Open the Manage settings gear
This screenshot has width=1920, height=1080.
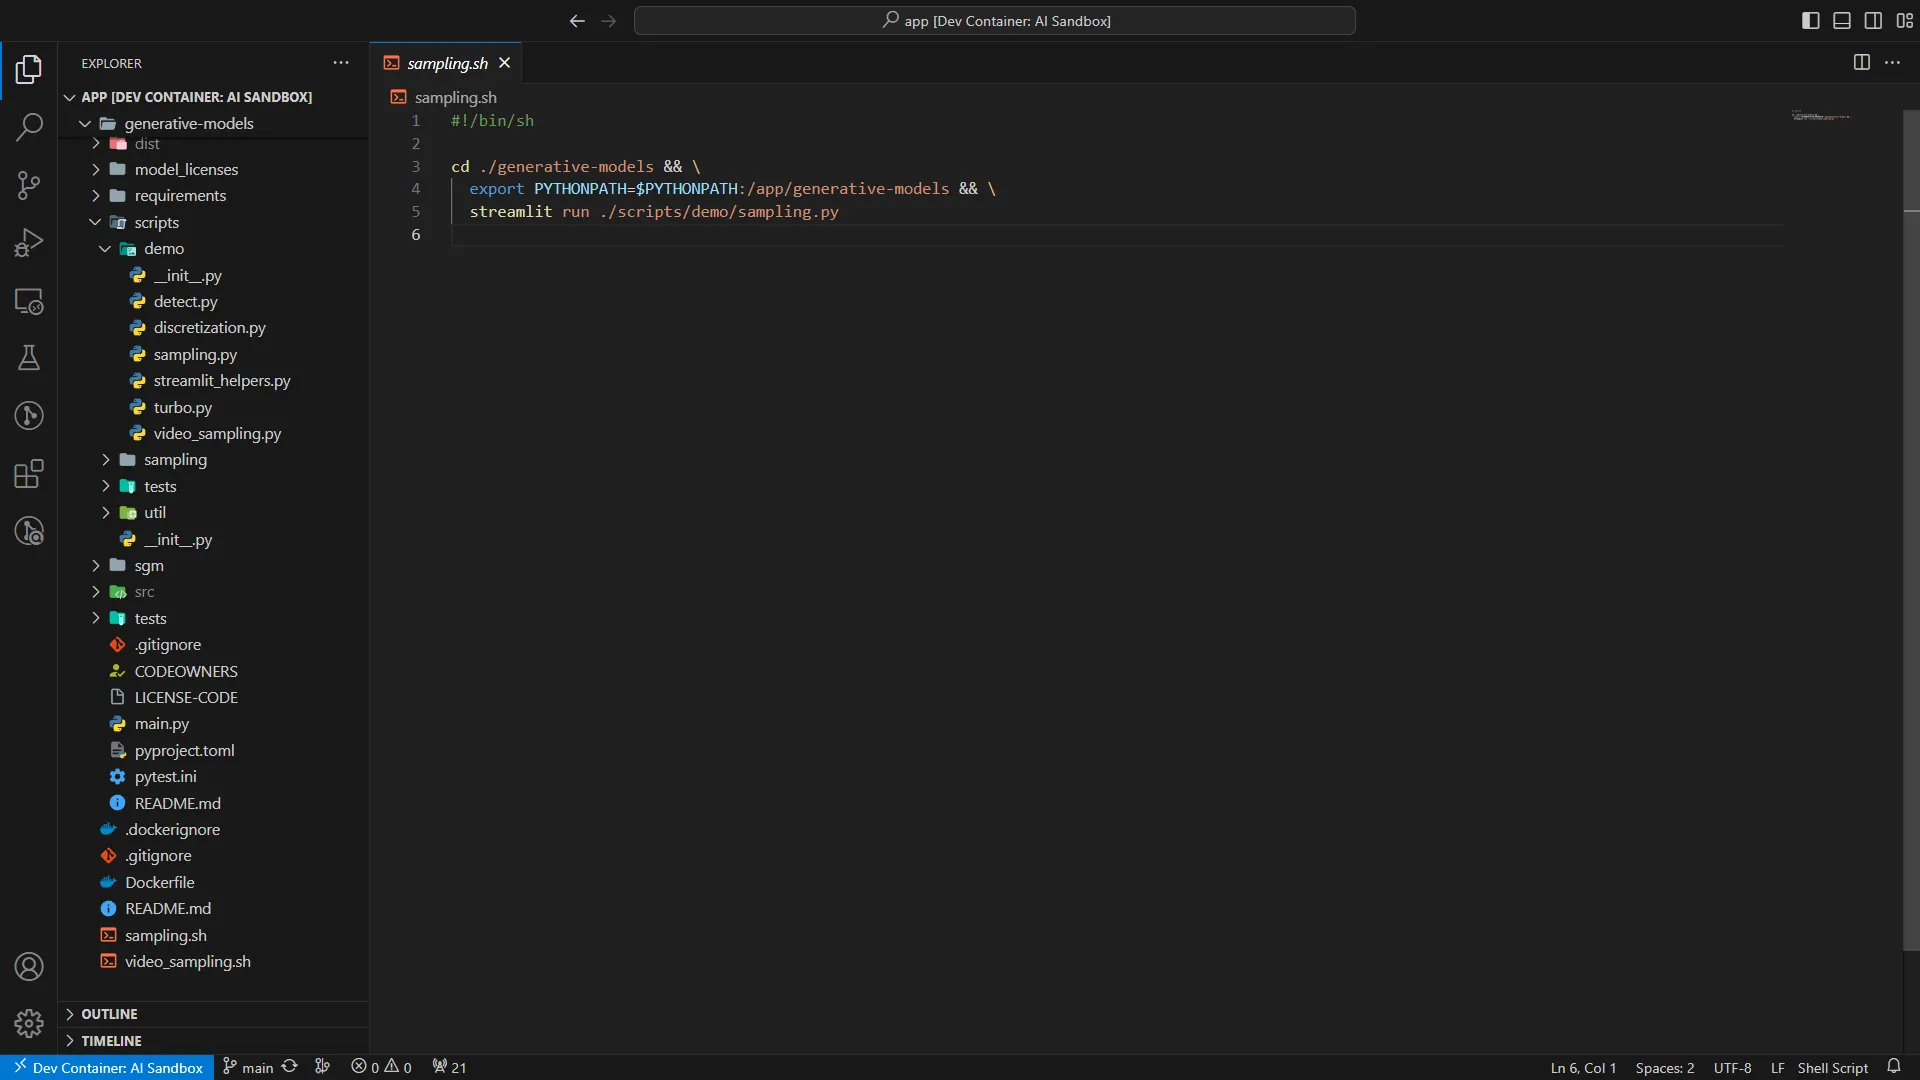[29, 1024]
